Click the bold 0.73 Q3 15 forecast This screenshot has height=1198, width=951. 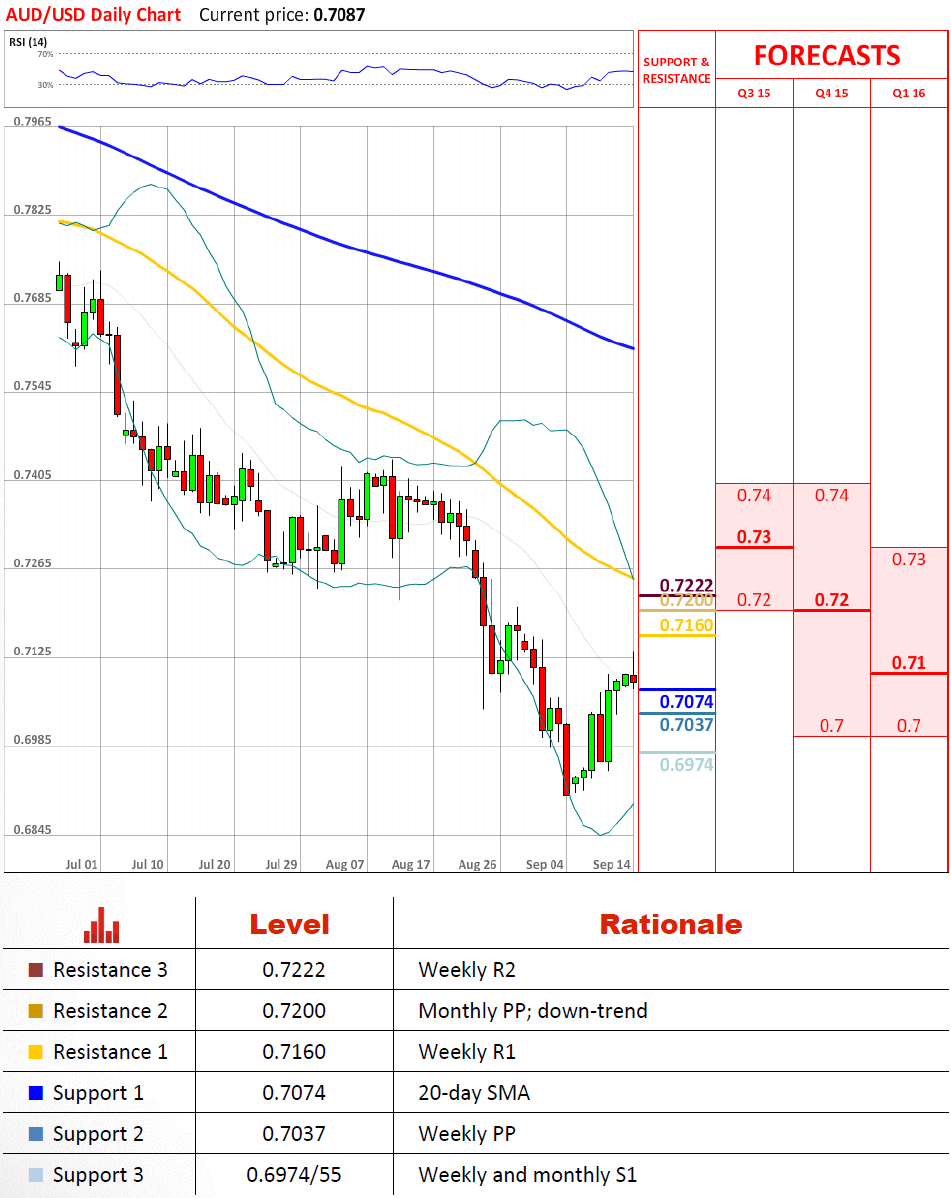coord(754,536)
